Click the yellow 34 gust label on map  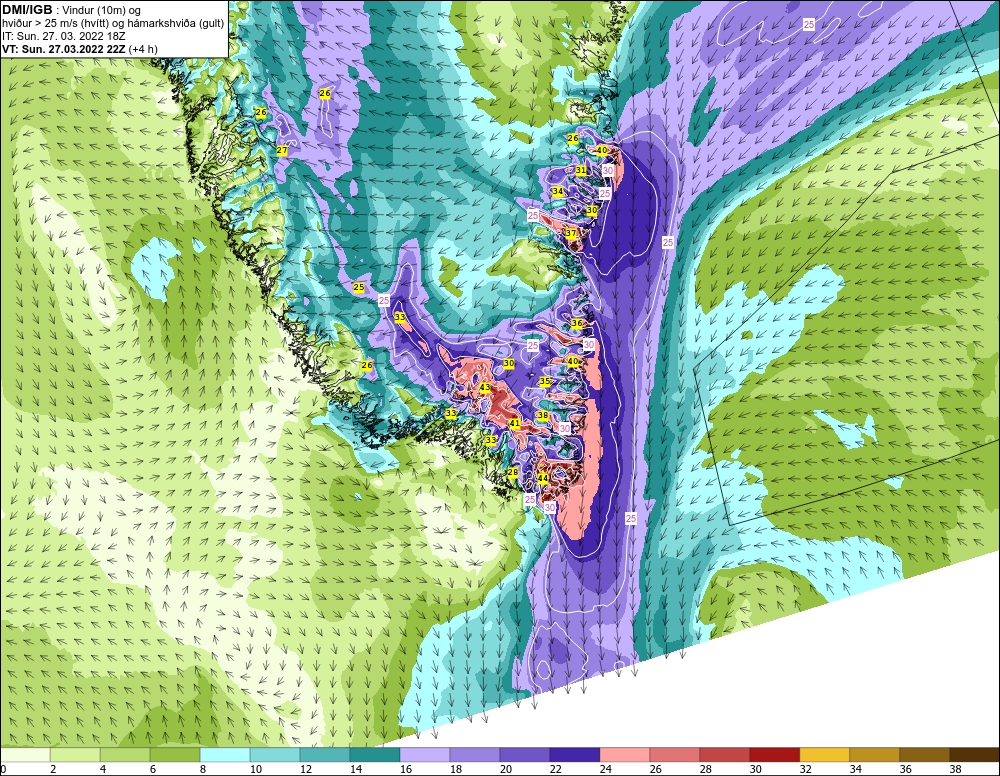click(557, 191)
